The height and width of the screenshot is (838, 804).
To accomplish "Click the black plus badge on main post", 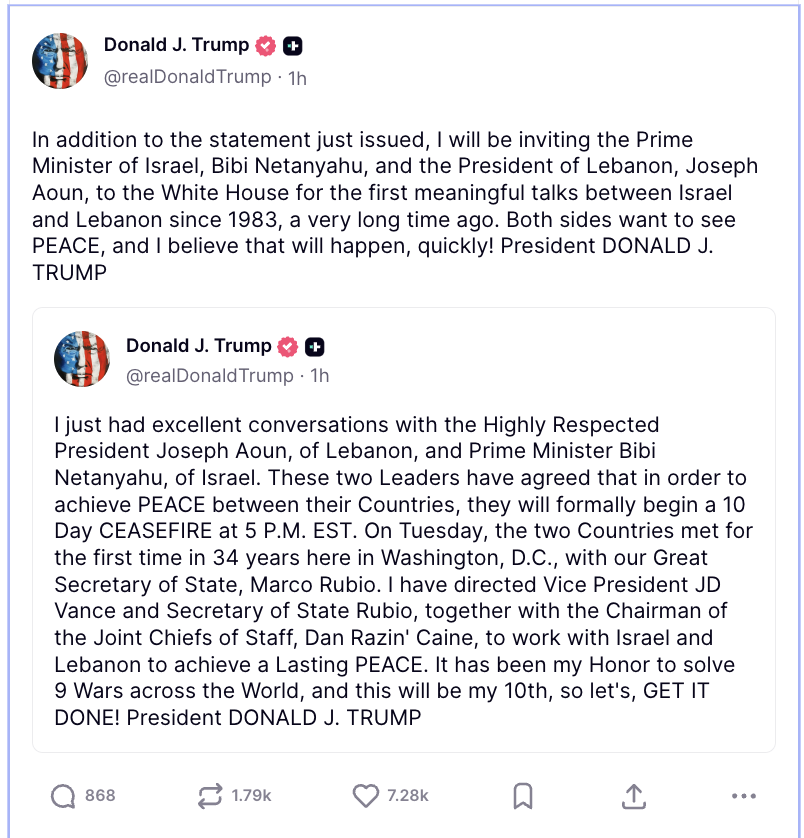I will pyautogui.click(x=293, y=46).
